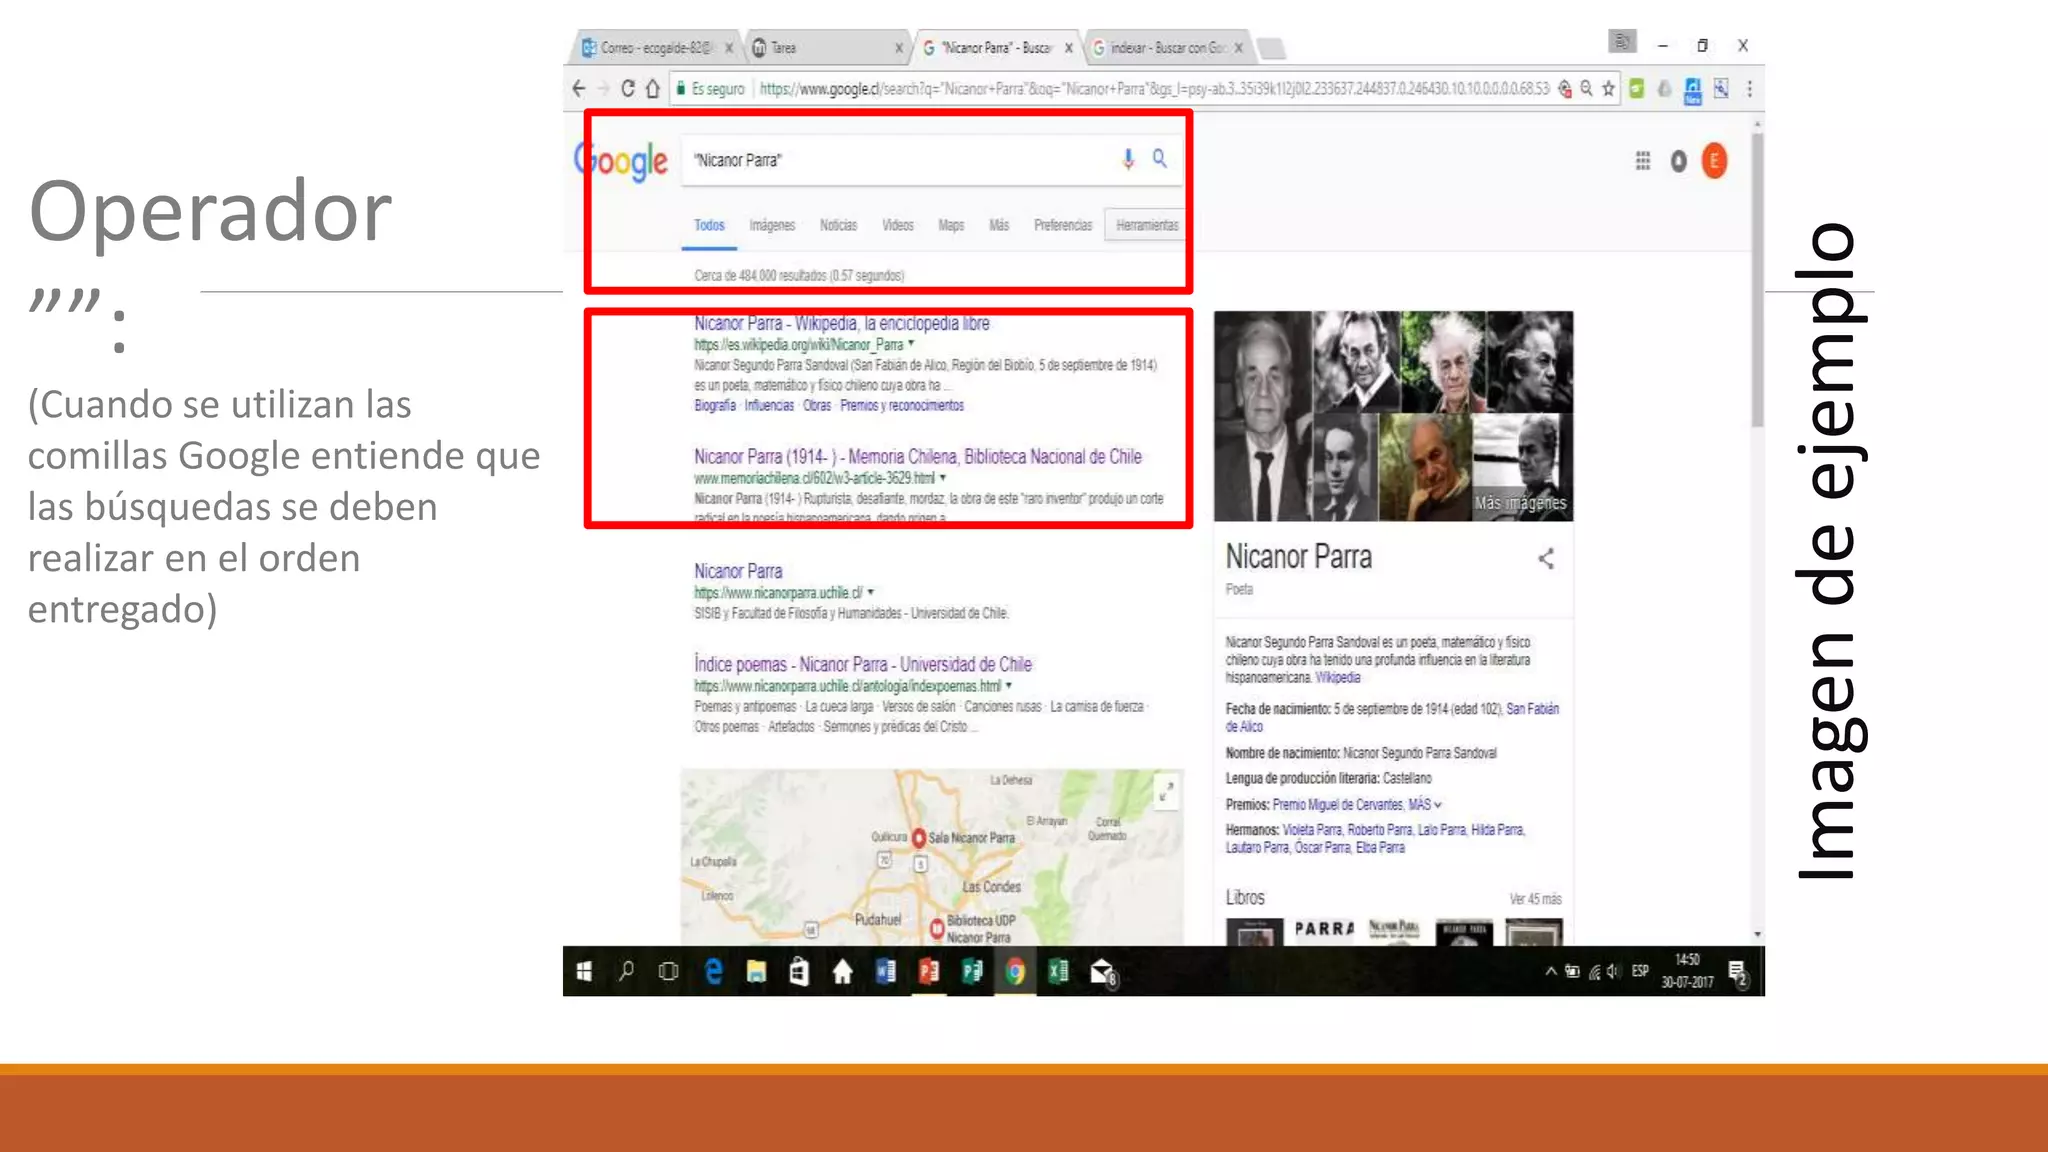Expand the map with the fullscreen icon

1166,793
